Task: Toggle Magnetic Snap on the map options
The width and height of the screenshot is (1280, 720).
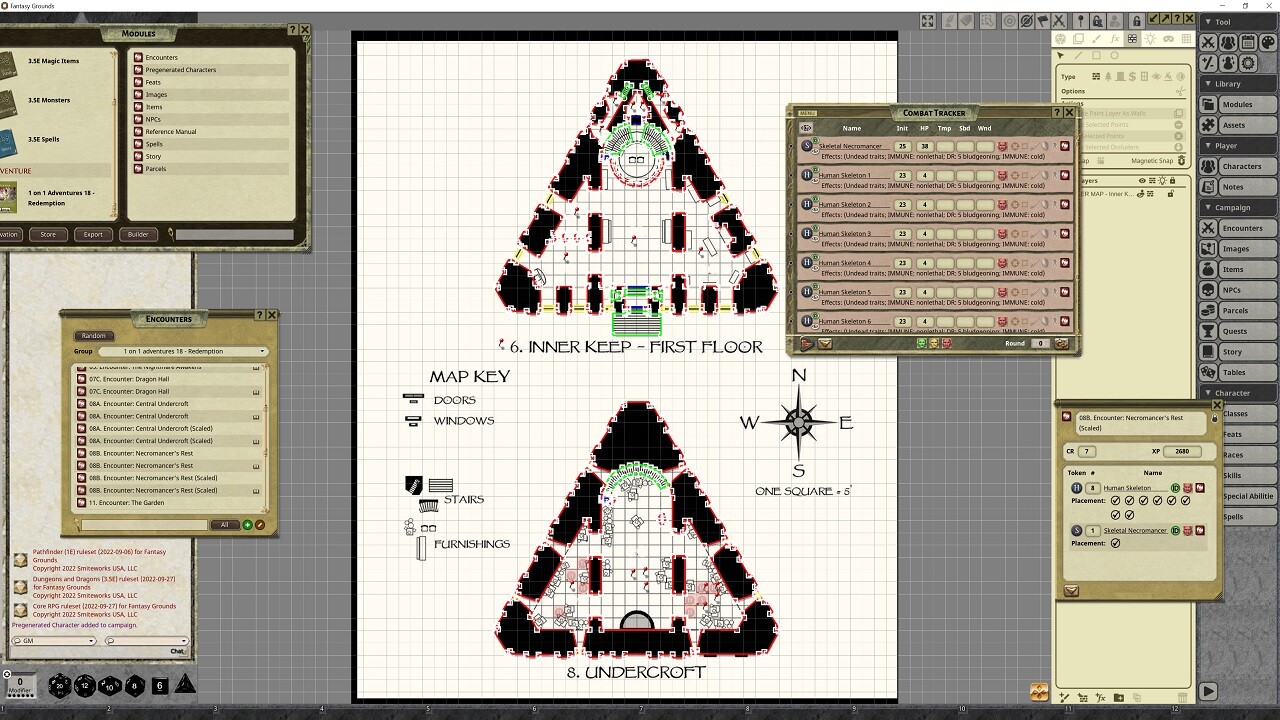Action: [1181, 160]
